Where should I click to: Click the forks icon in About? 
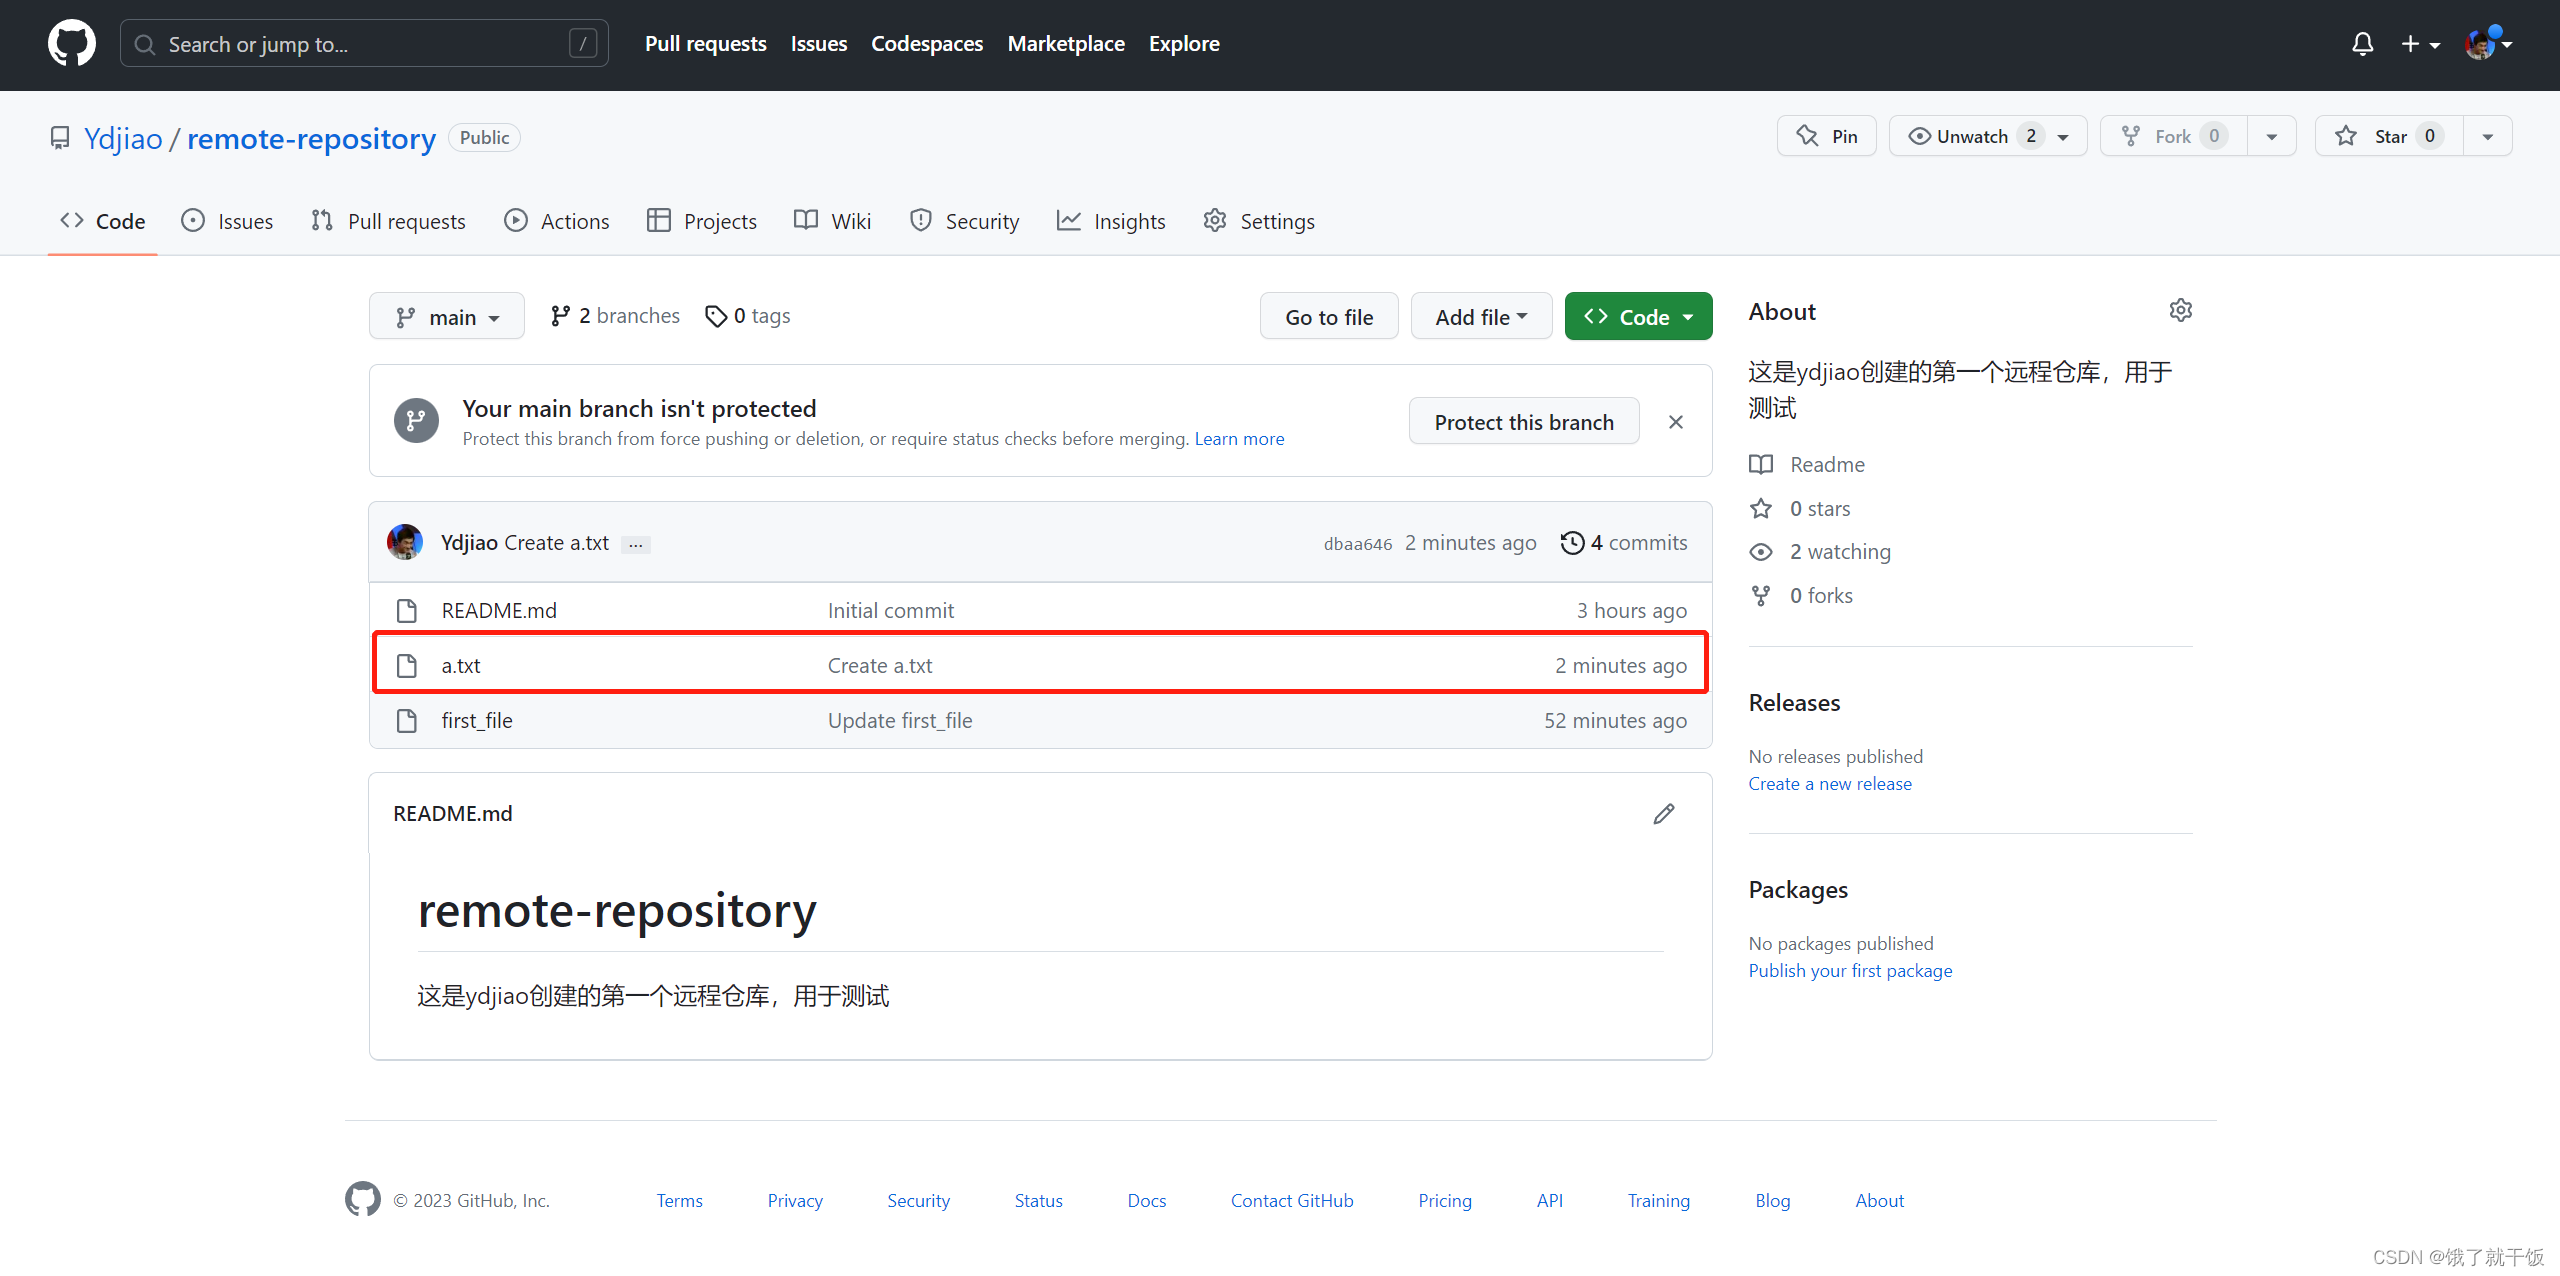coord(1761,596)
